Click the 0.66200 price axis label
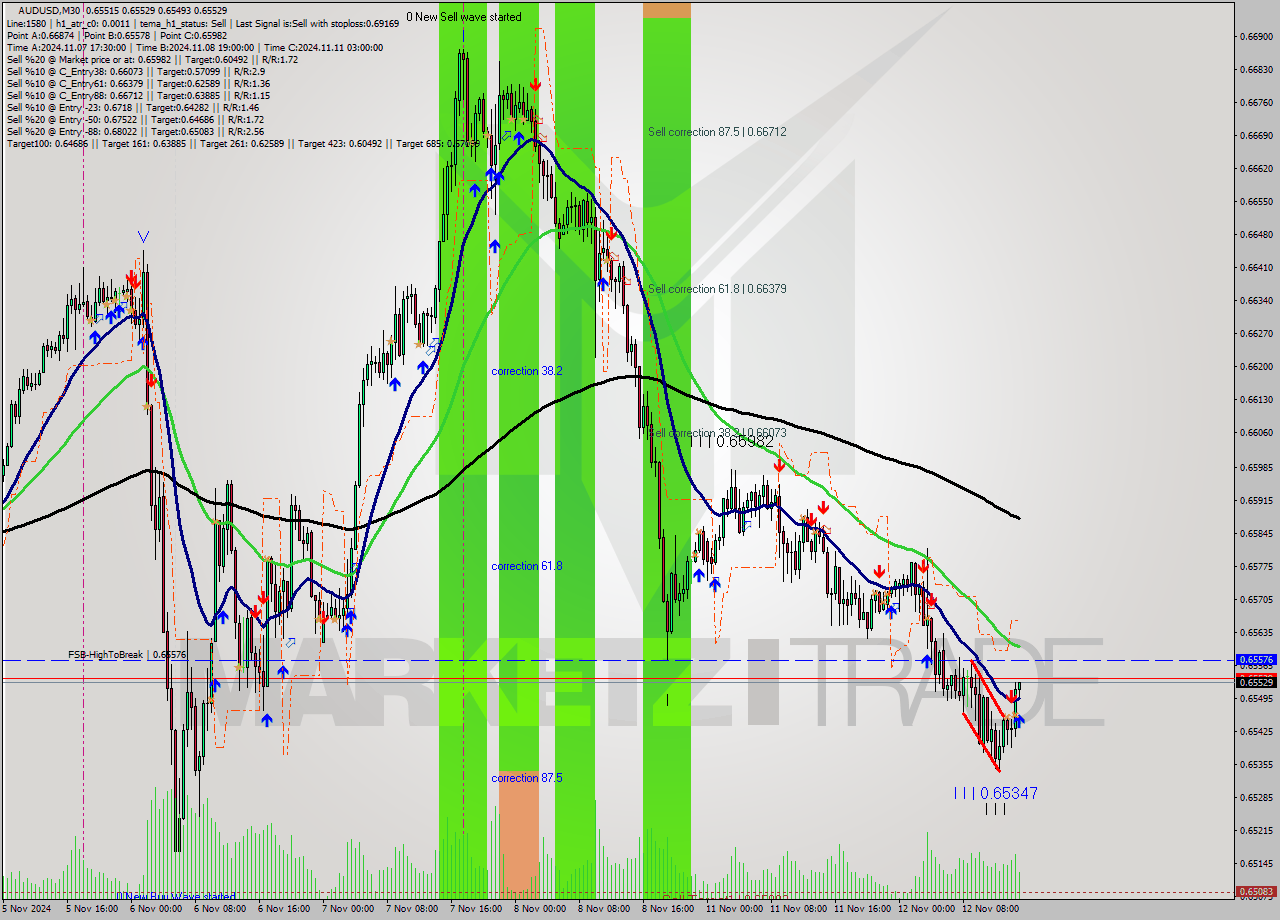Screen dimensions: 1280x920 pos(1256,367)
